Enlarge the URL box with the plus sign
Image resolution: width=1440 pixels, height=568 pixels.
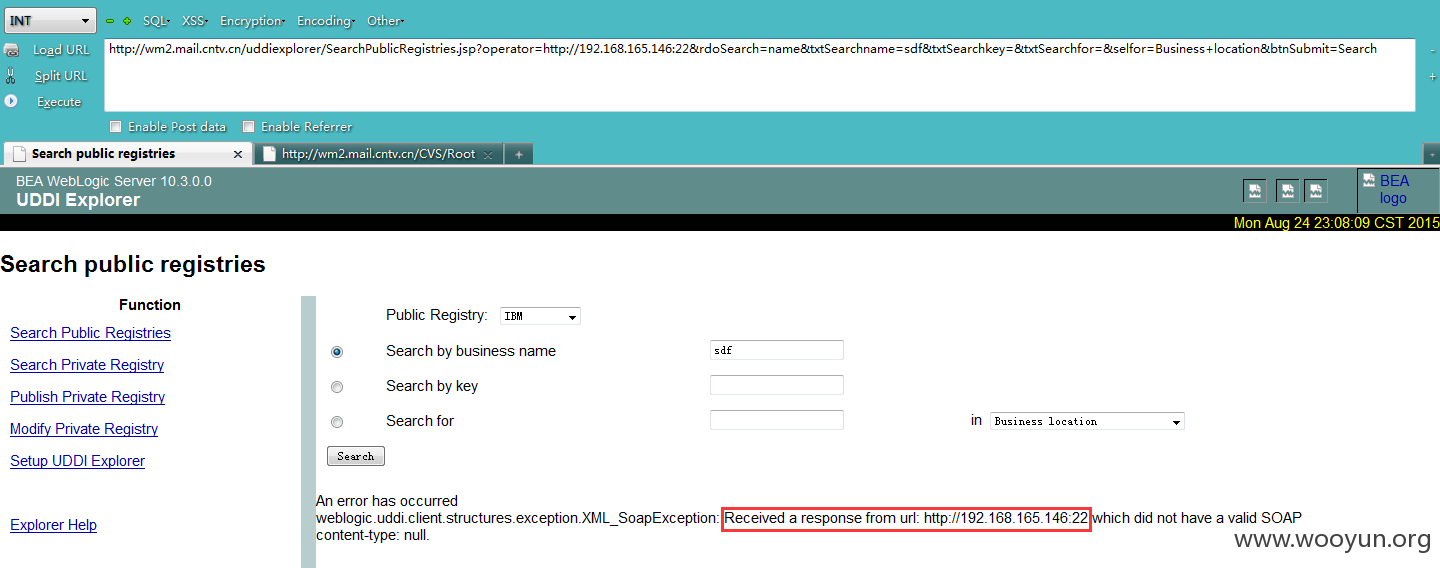click(x=1432, y=76)
